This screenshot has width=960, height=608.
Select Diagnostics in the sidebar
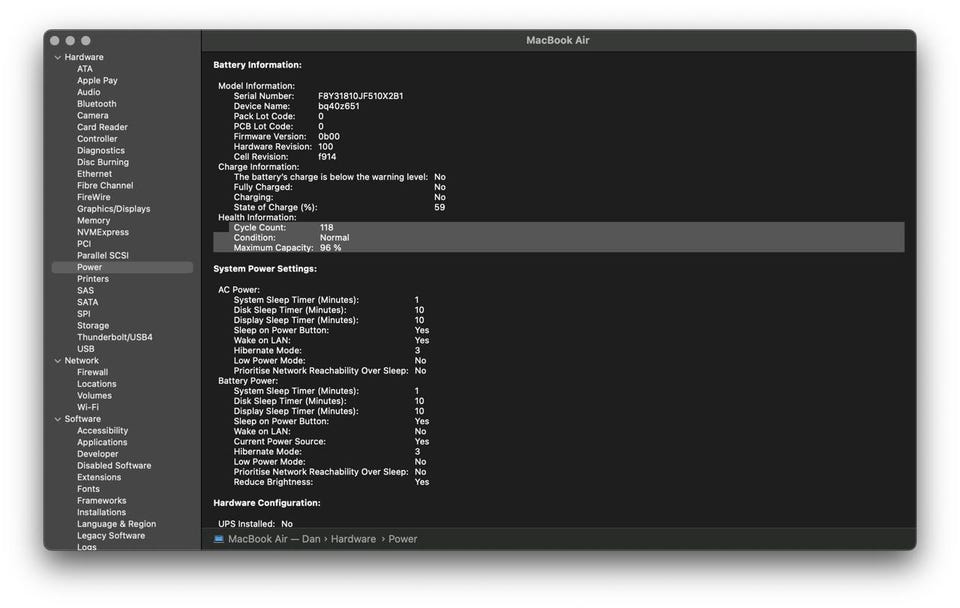click(101, 150)
